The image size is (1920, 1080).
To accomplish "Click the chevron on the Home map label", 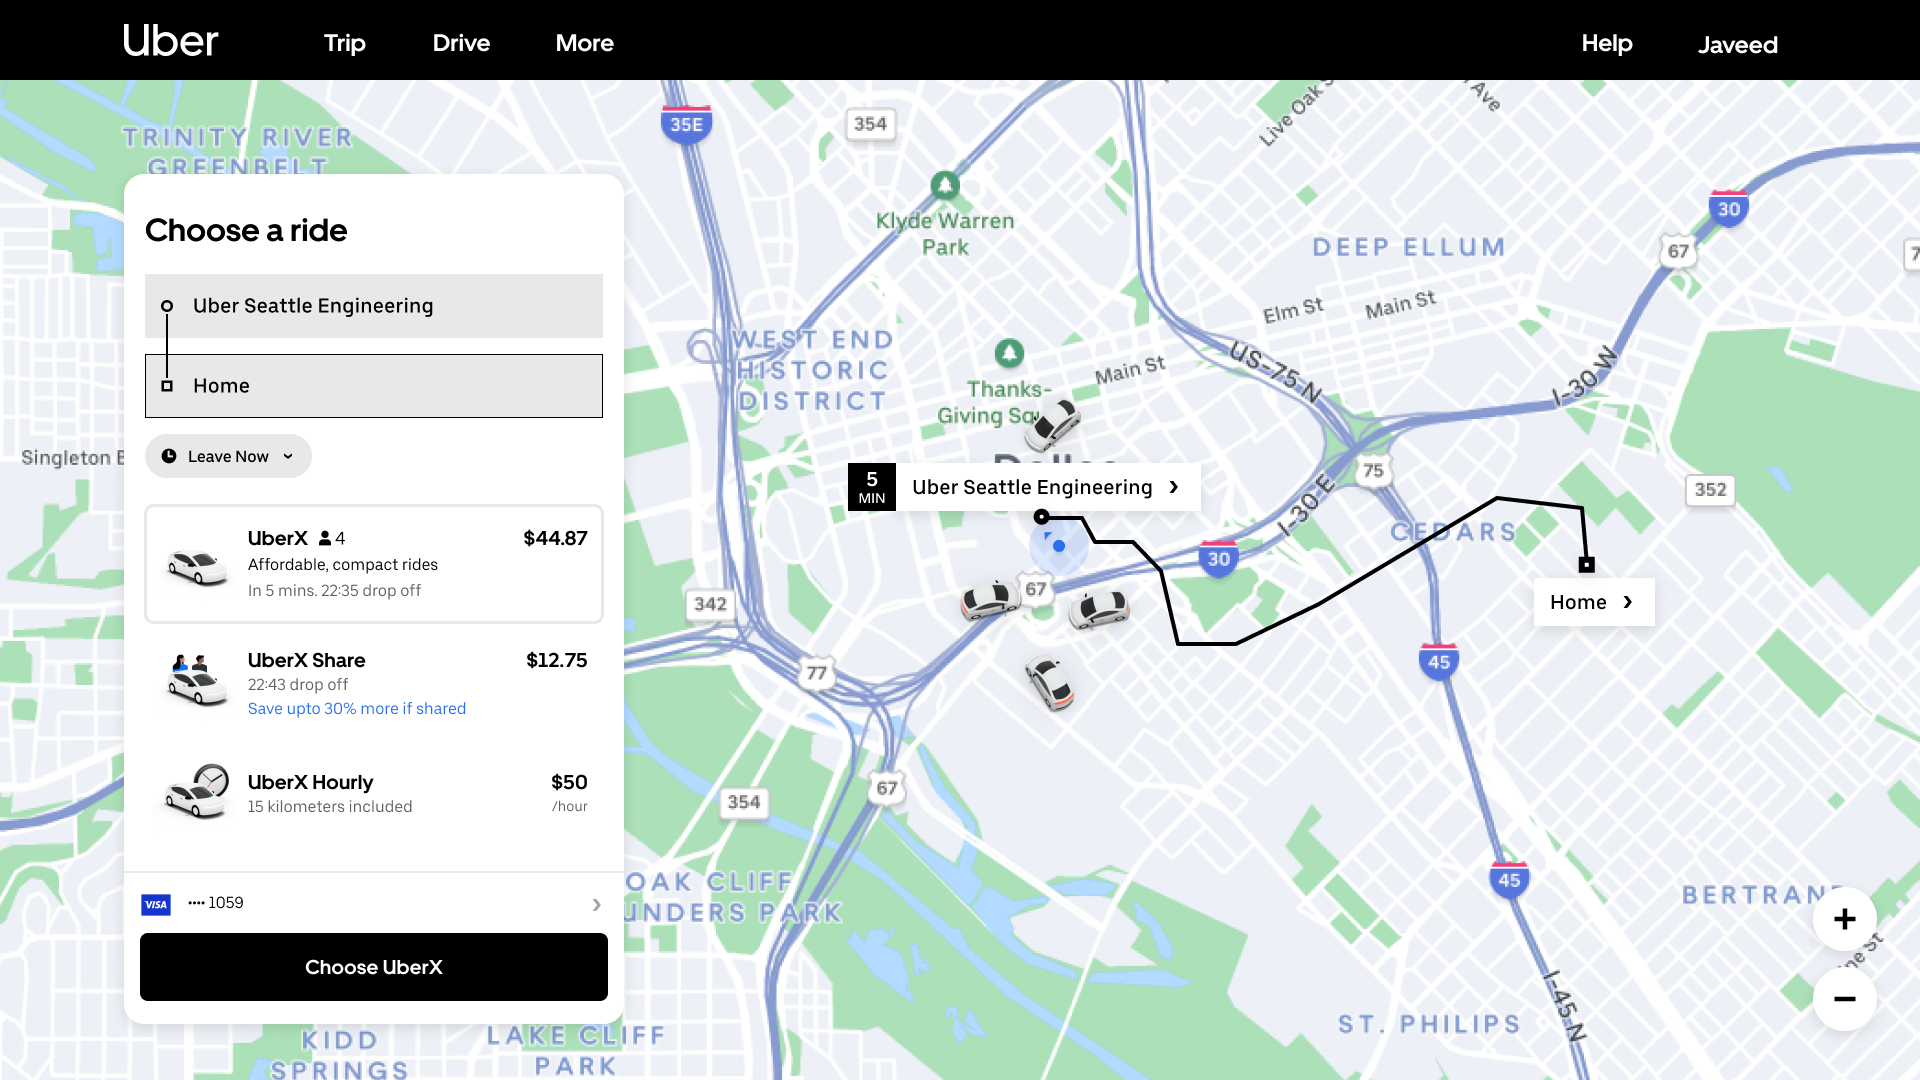I will pos(1628,602).
